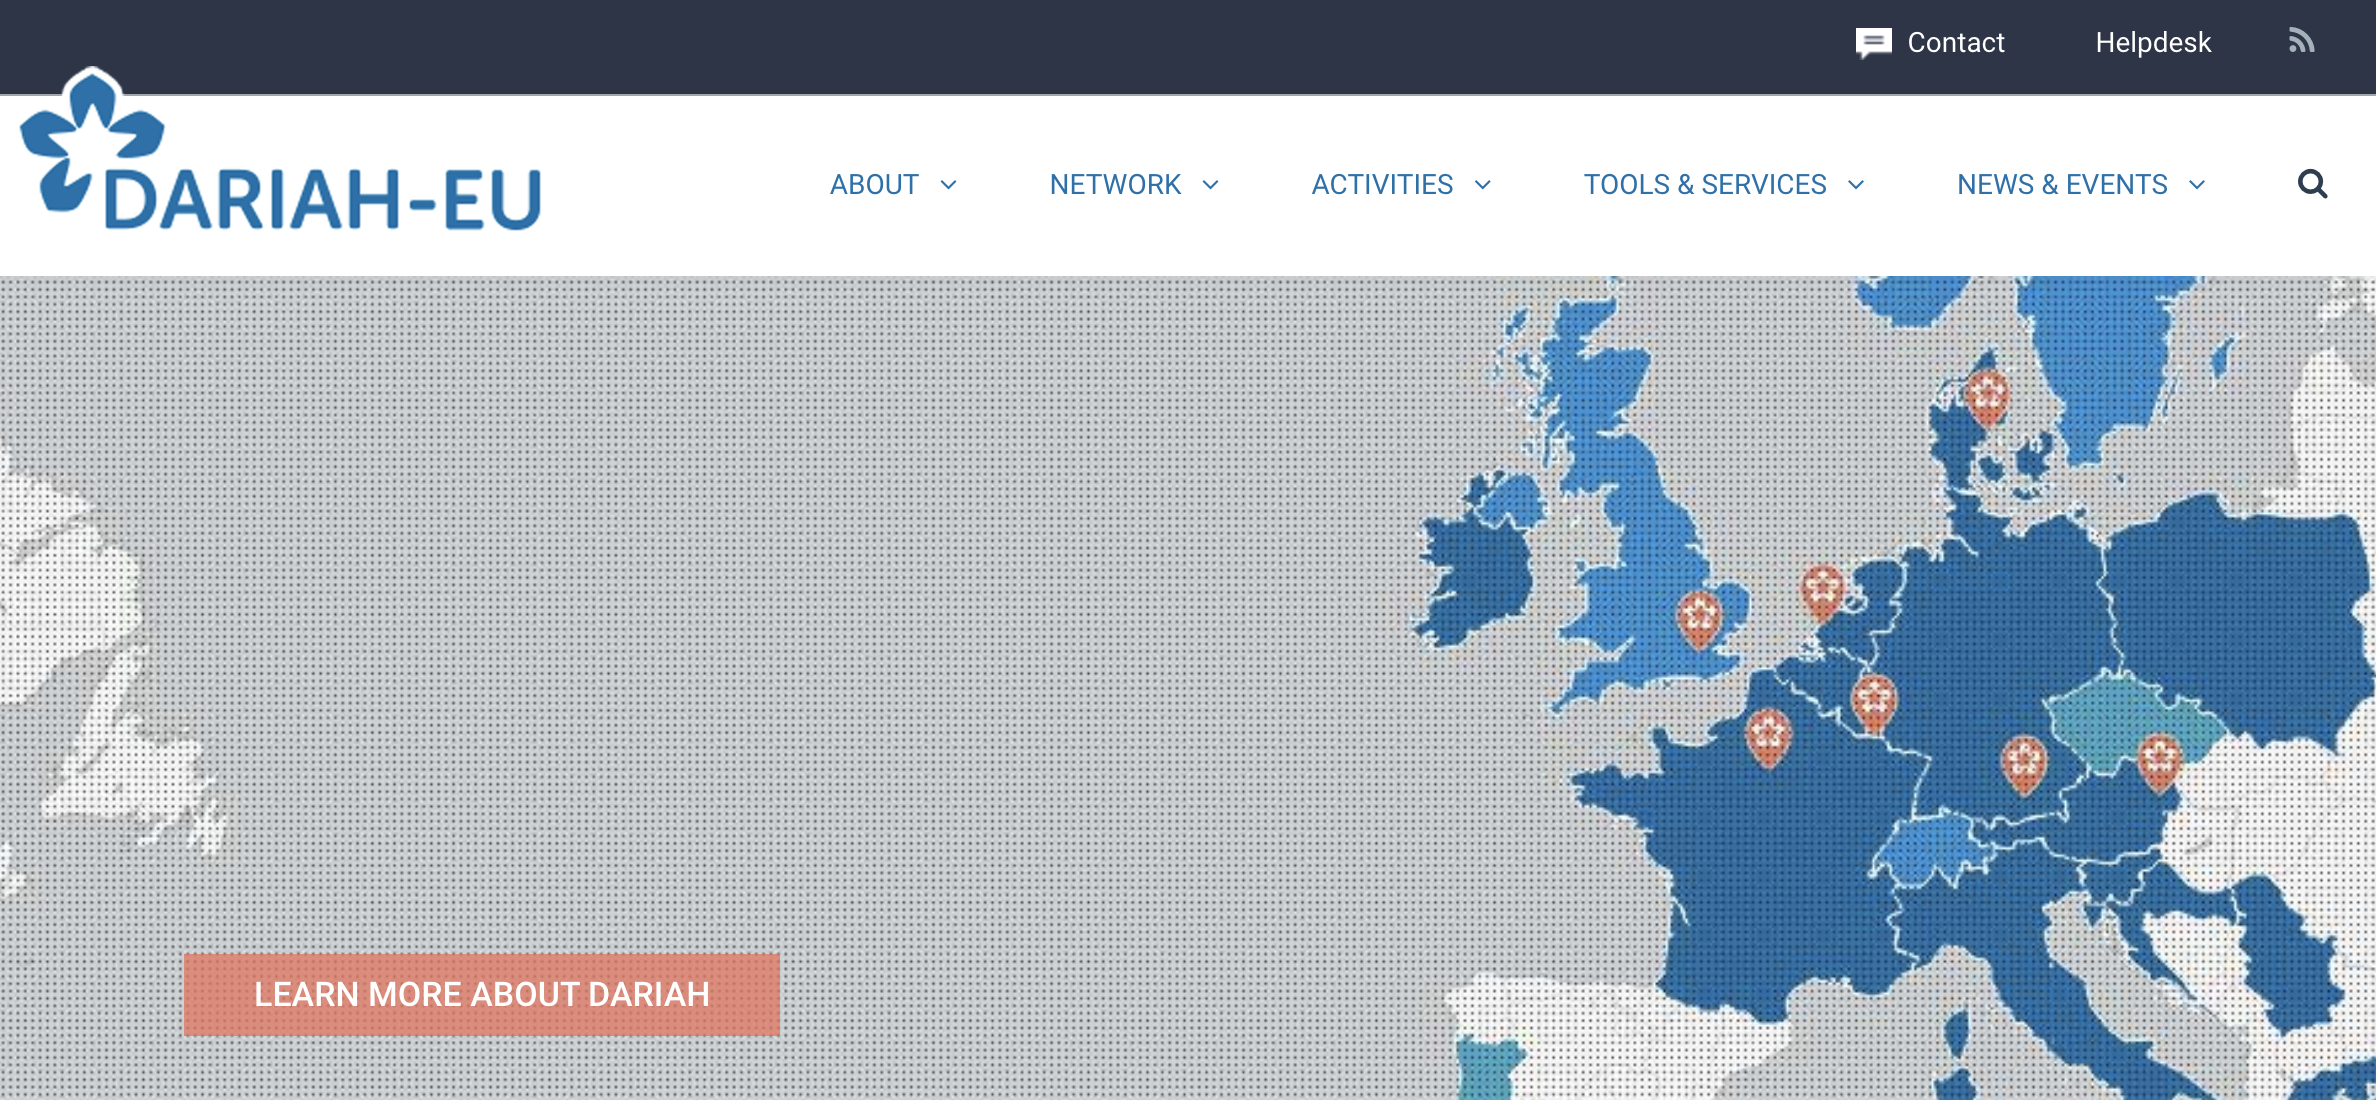Screen dimensions: 2376x1100
Task: Select the map pin near Luxembourg
Action: (x=1873, y=700)
